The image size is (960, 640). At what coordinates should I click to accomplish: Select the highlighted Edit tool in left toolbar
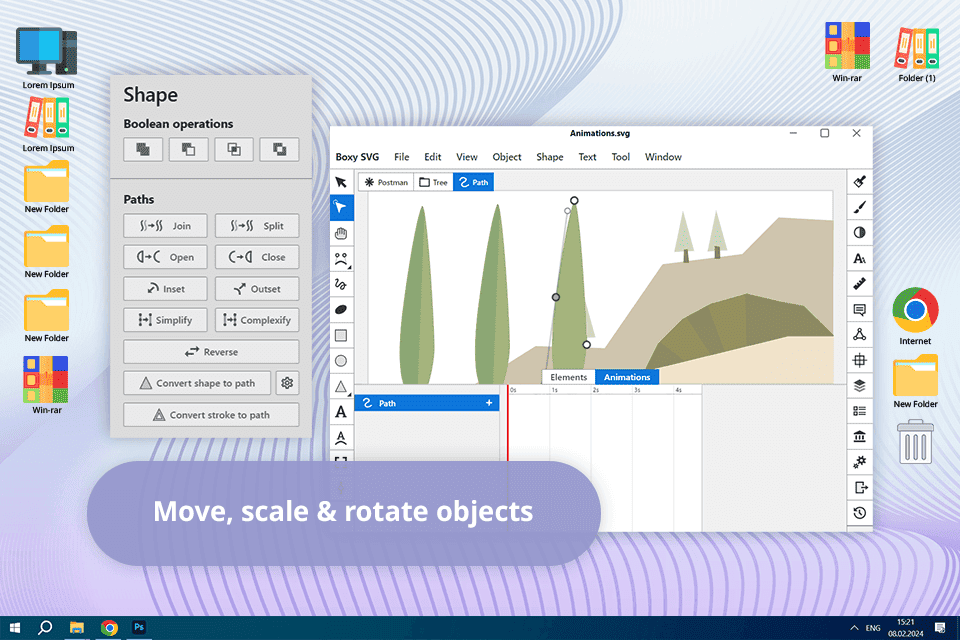(342, 208)
